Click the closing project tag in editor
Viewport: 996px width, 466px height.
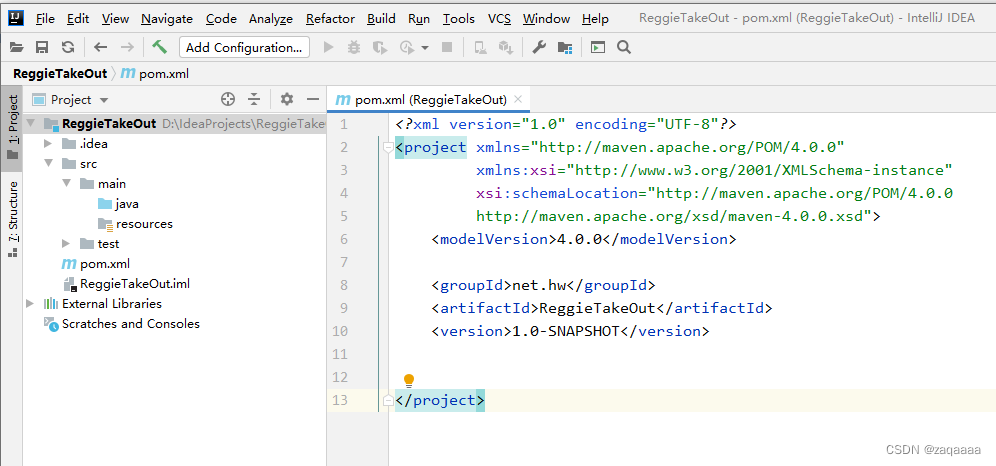(440, 400)
